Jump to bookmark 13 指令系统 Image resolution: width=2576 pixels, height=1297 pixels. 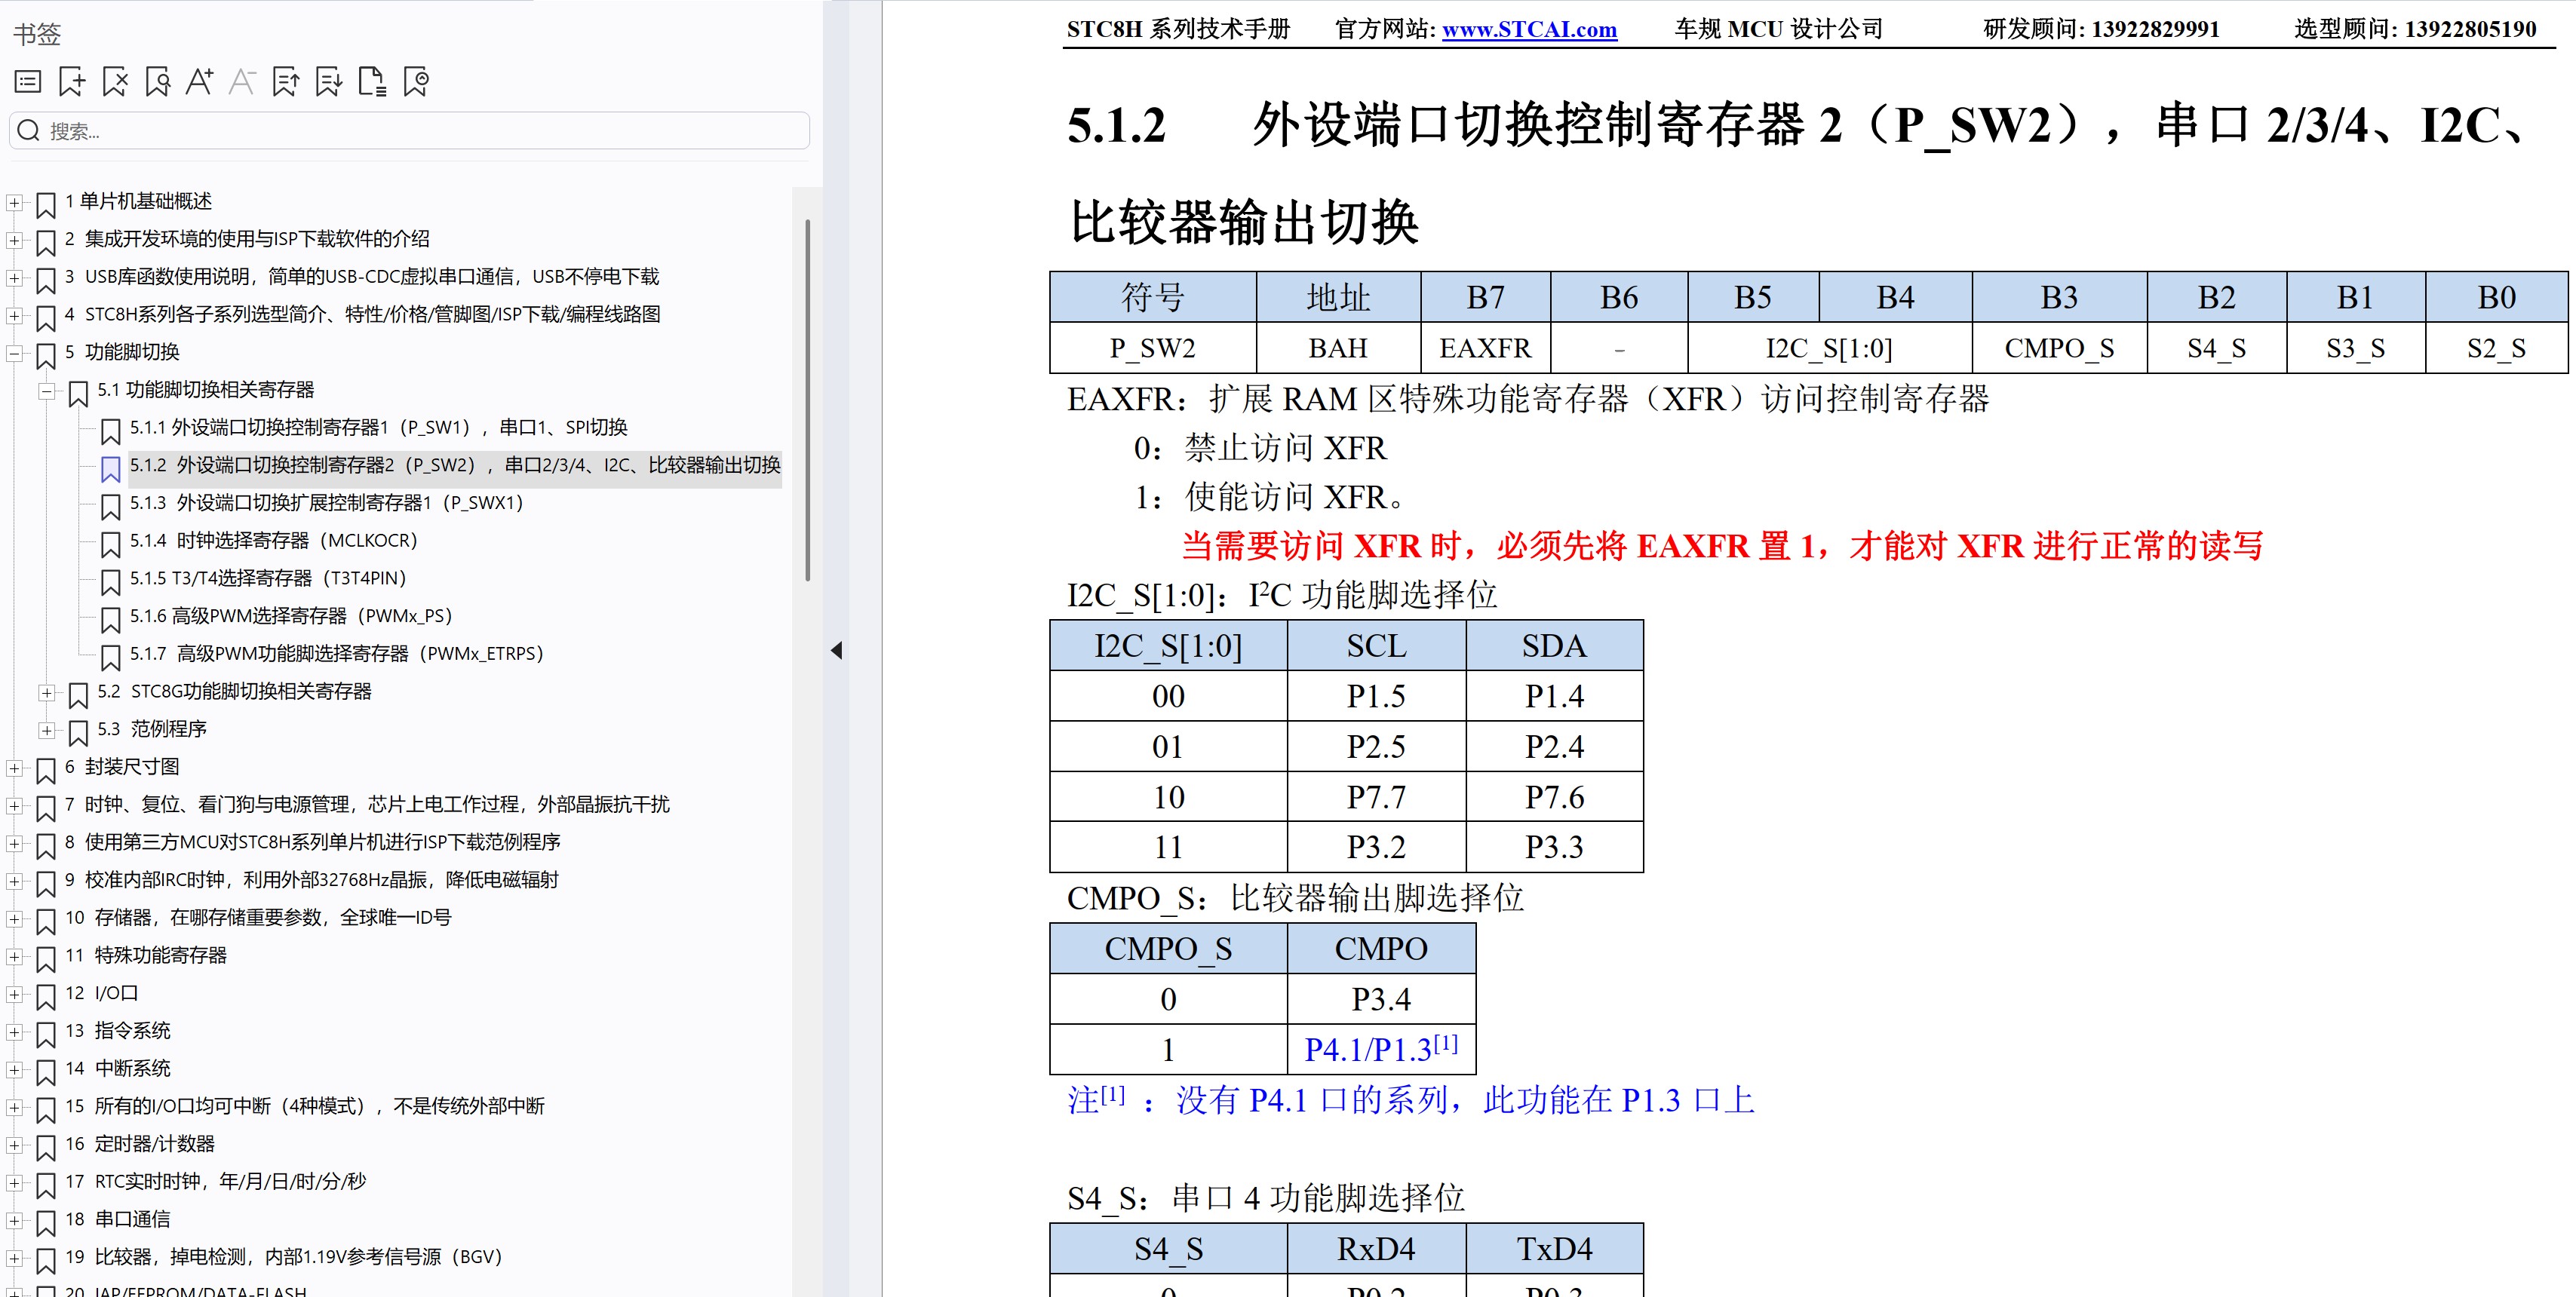coord(118,1030)
